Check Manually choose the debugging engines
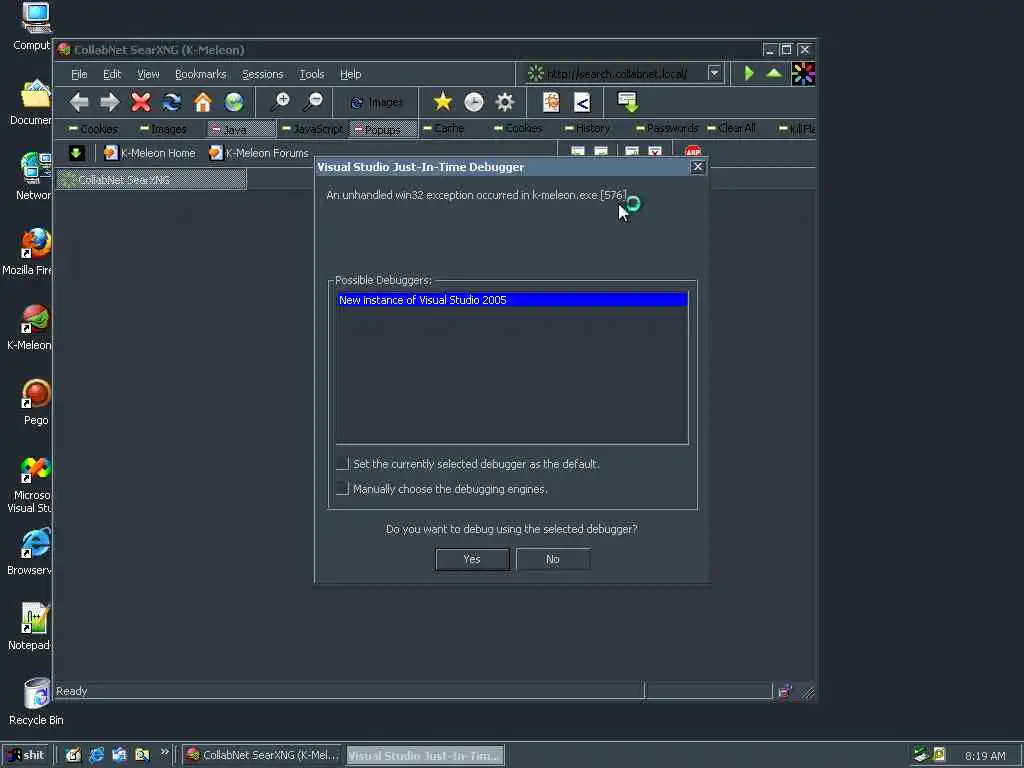Screen dimensions: 1024x768 coord(342,488)
